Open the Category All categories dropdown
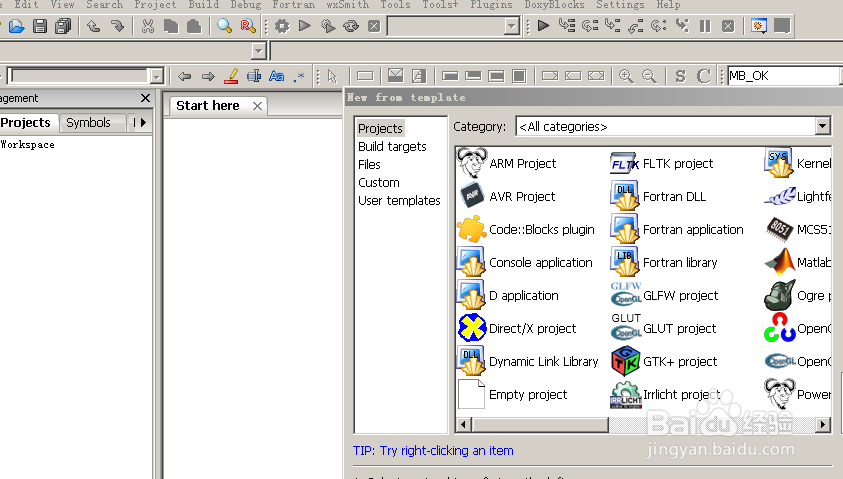843x479 pixels. [822, 126]
